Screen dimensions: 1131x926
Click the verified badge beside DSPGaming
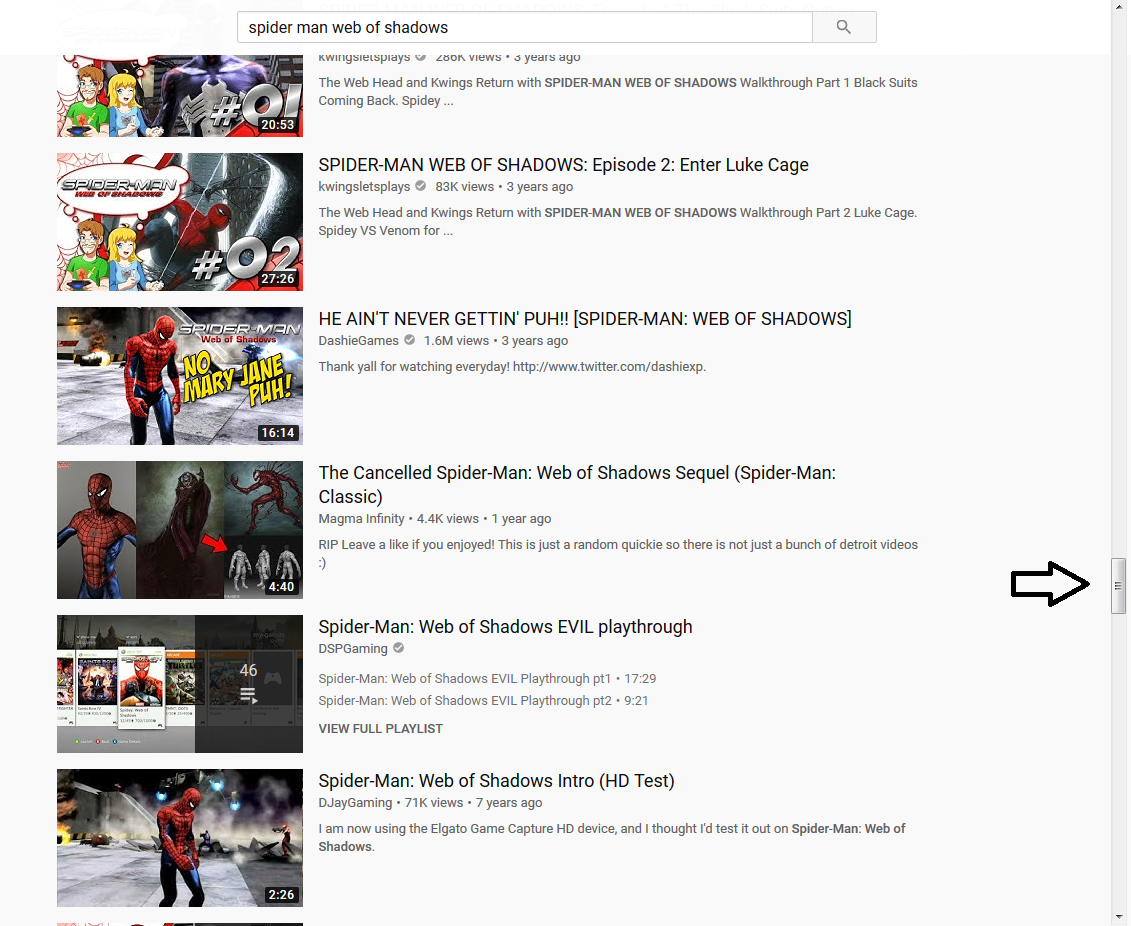click(x=398, y=648)
